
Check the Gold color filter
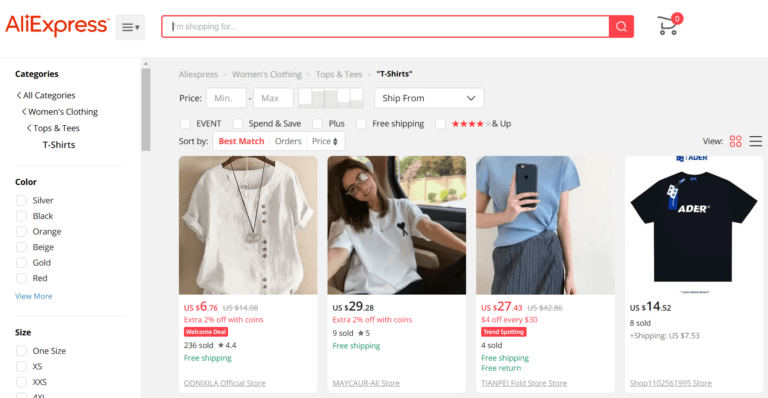point(21,262)
